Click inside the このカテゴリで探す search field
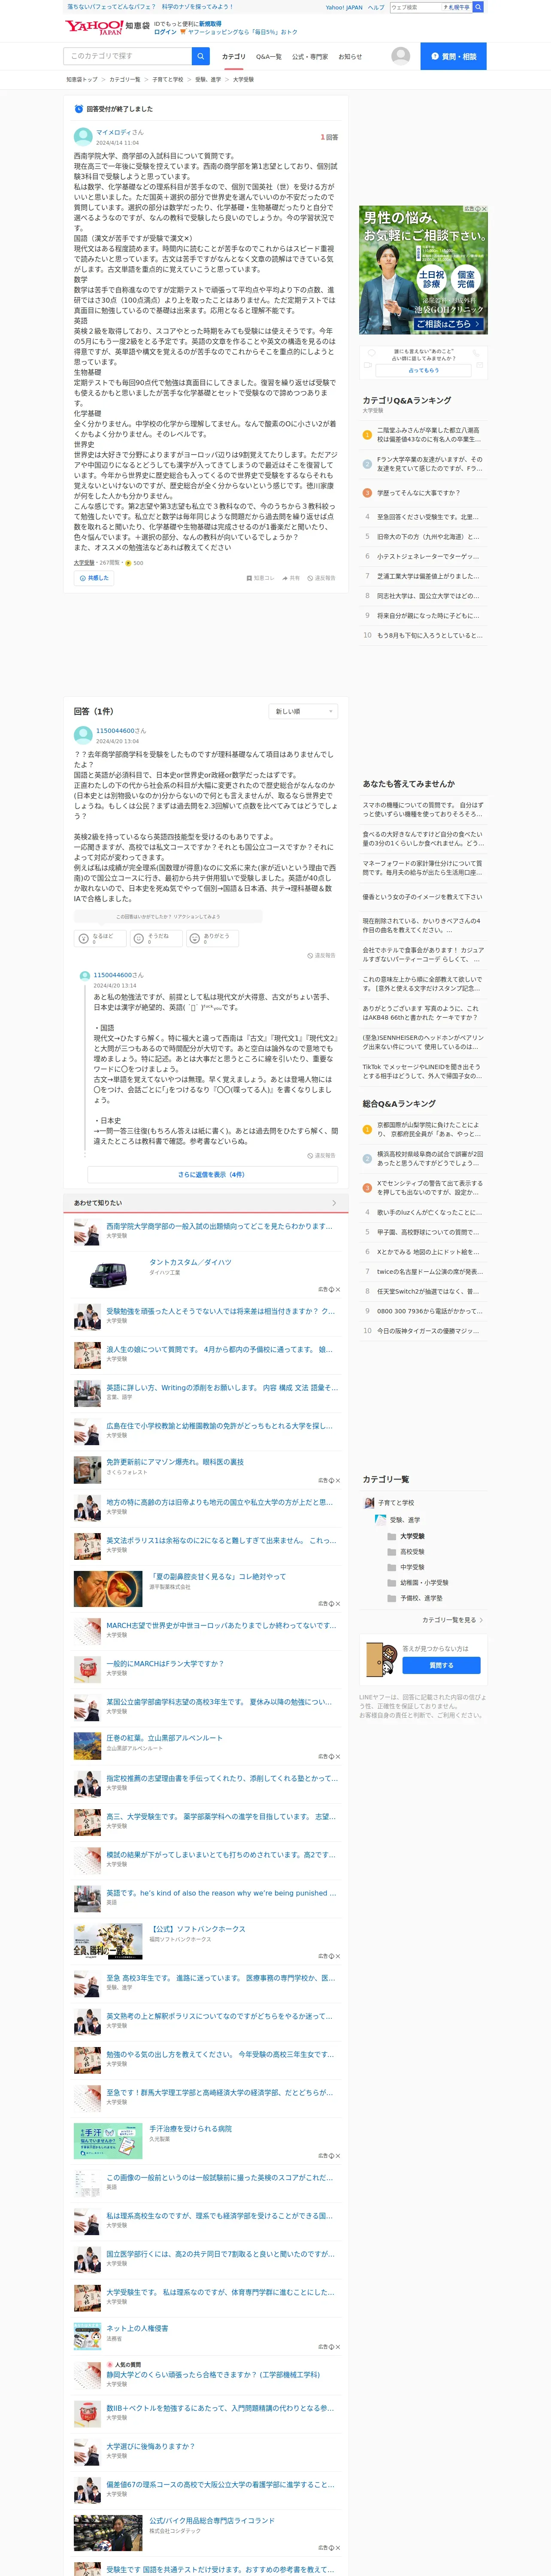This screenshot has width=551, height=2576. 128,56
